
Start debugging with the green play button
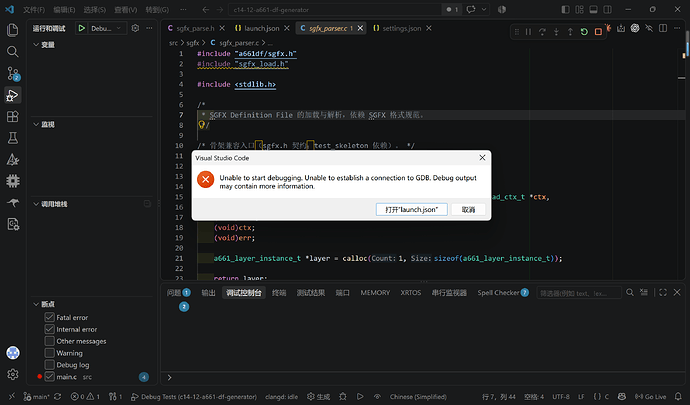pos(81,28)
